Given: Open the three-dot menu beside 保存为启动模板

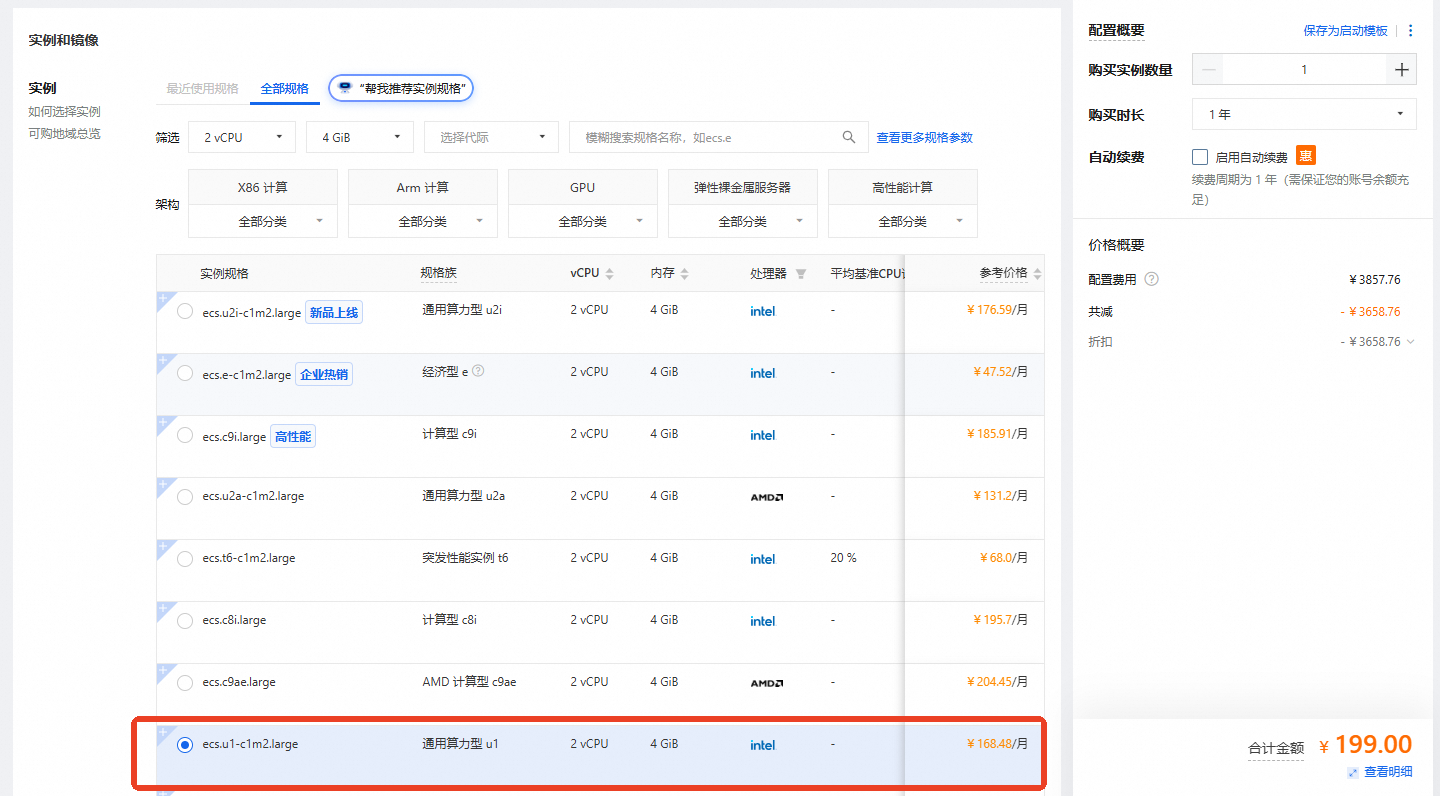Looking at the screenshot, I should coord(1411,31).
